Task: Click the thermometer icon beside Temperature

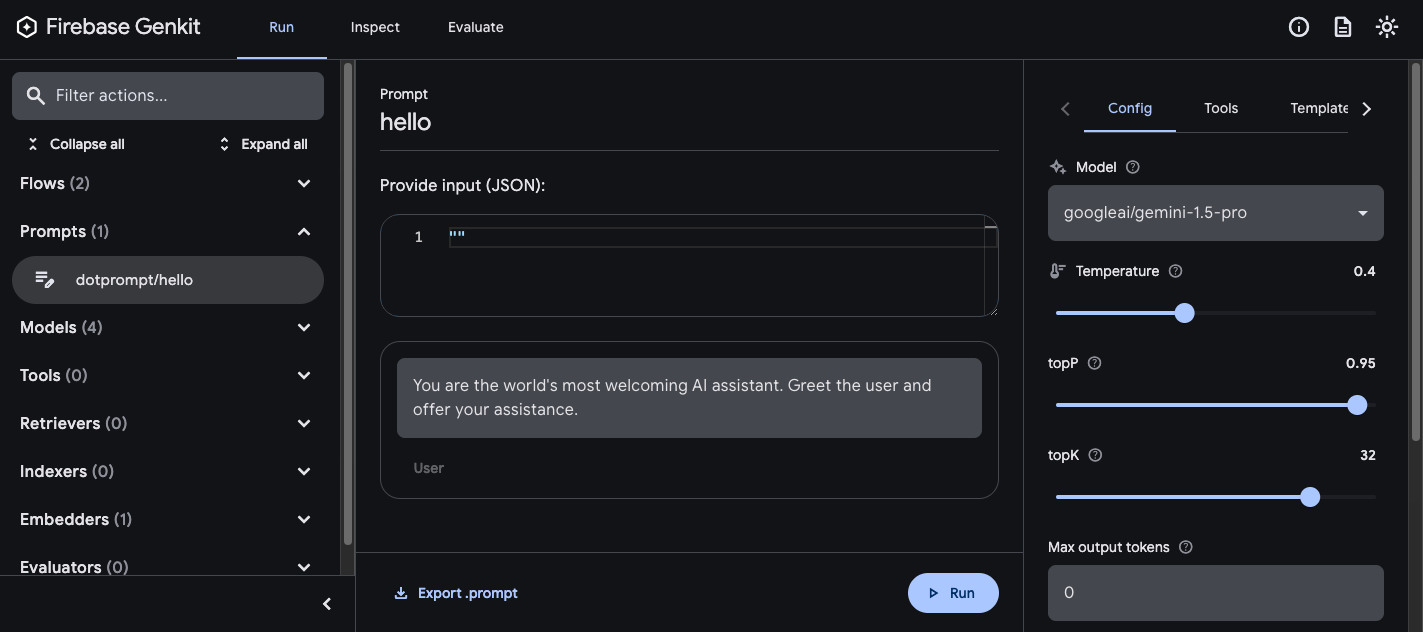Action: click(1058, 271)
